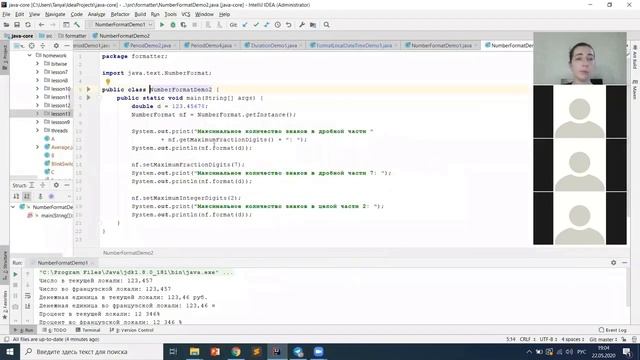Image resolution: width=640 pixels, height=360 pixels.
Task: Click the yellow intention lightbulb in the editor
Action: coord(108,82)
